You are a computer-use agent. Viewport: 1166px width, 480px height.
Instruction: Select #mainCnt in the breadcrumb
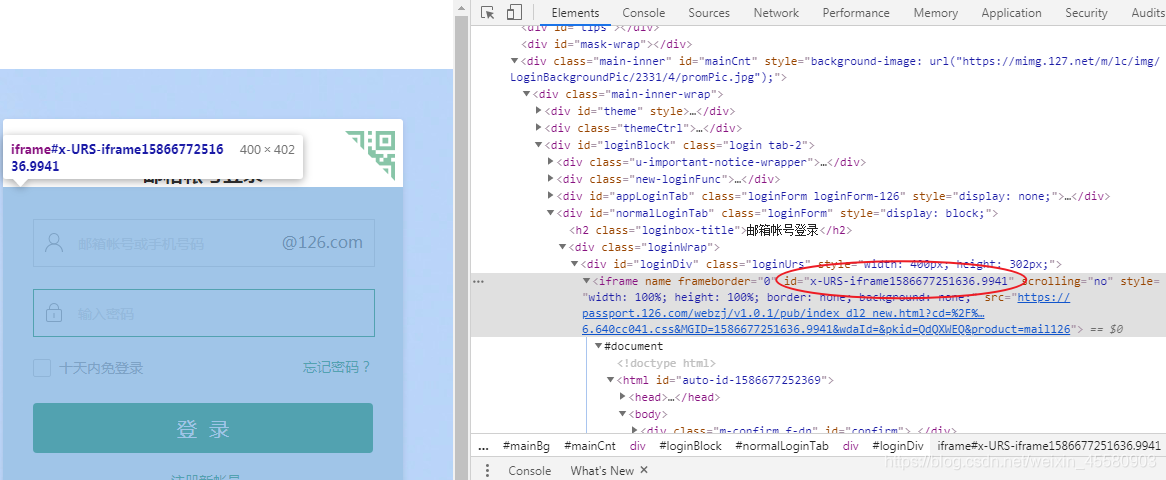point(590,446)
